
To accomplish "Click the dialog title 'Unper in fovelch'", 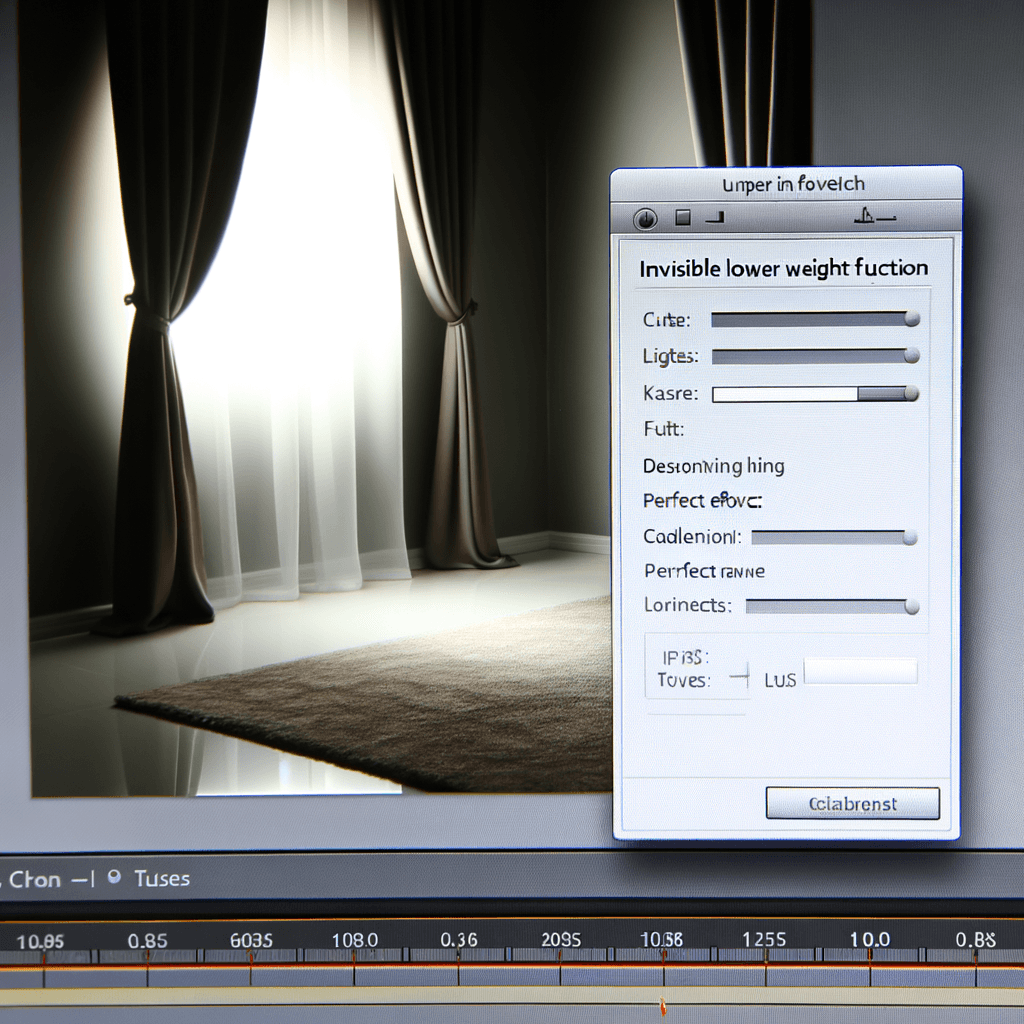I will [x=793, y=185].
